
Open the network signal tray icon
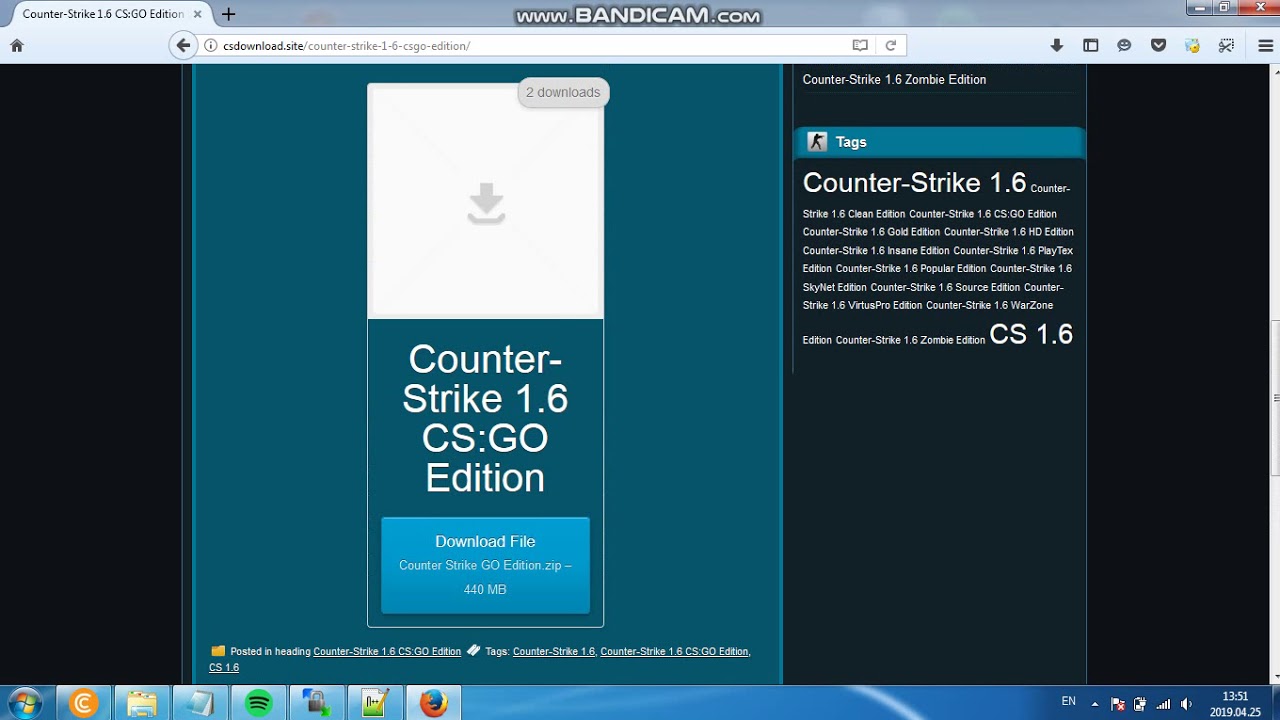(1163, 703)
